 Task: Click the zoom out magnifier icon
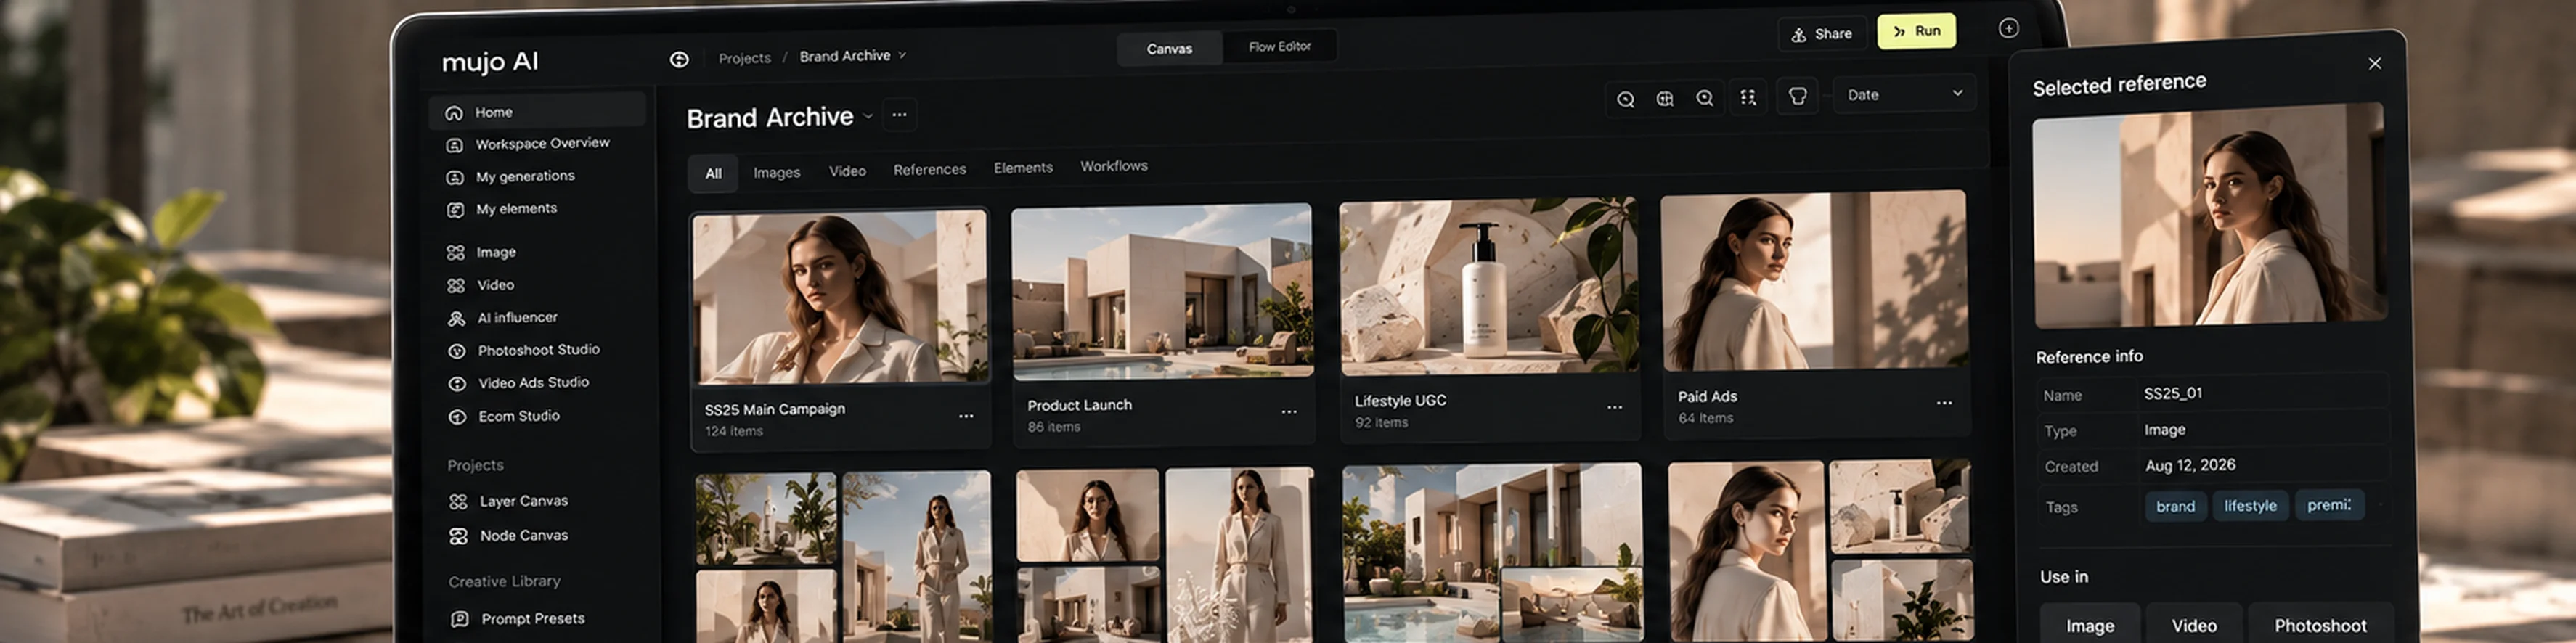pyautogui.click(x=1625, y=99)
